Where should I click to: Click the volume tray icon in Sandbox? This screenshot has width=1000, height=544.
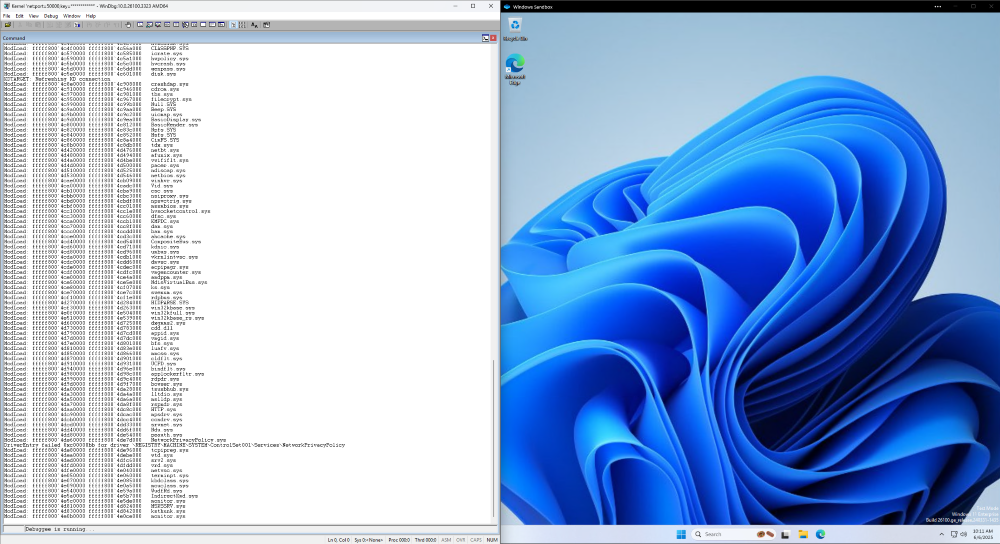pos(964,534)
